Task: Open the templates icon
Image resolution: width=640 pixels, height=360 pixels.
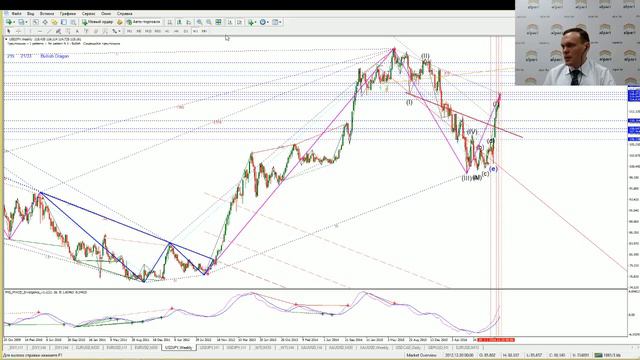Action: click(275, 22)
